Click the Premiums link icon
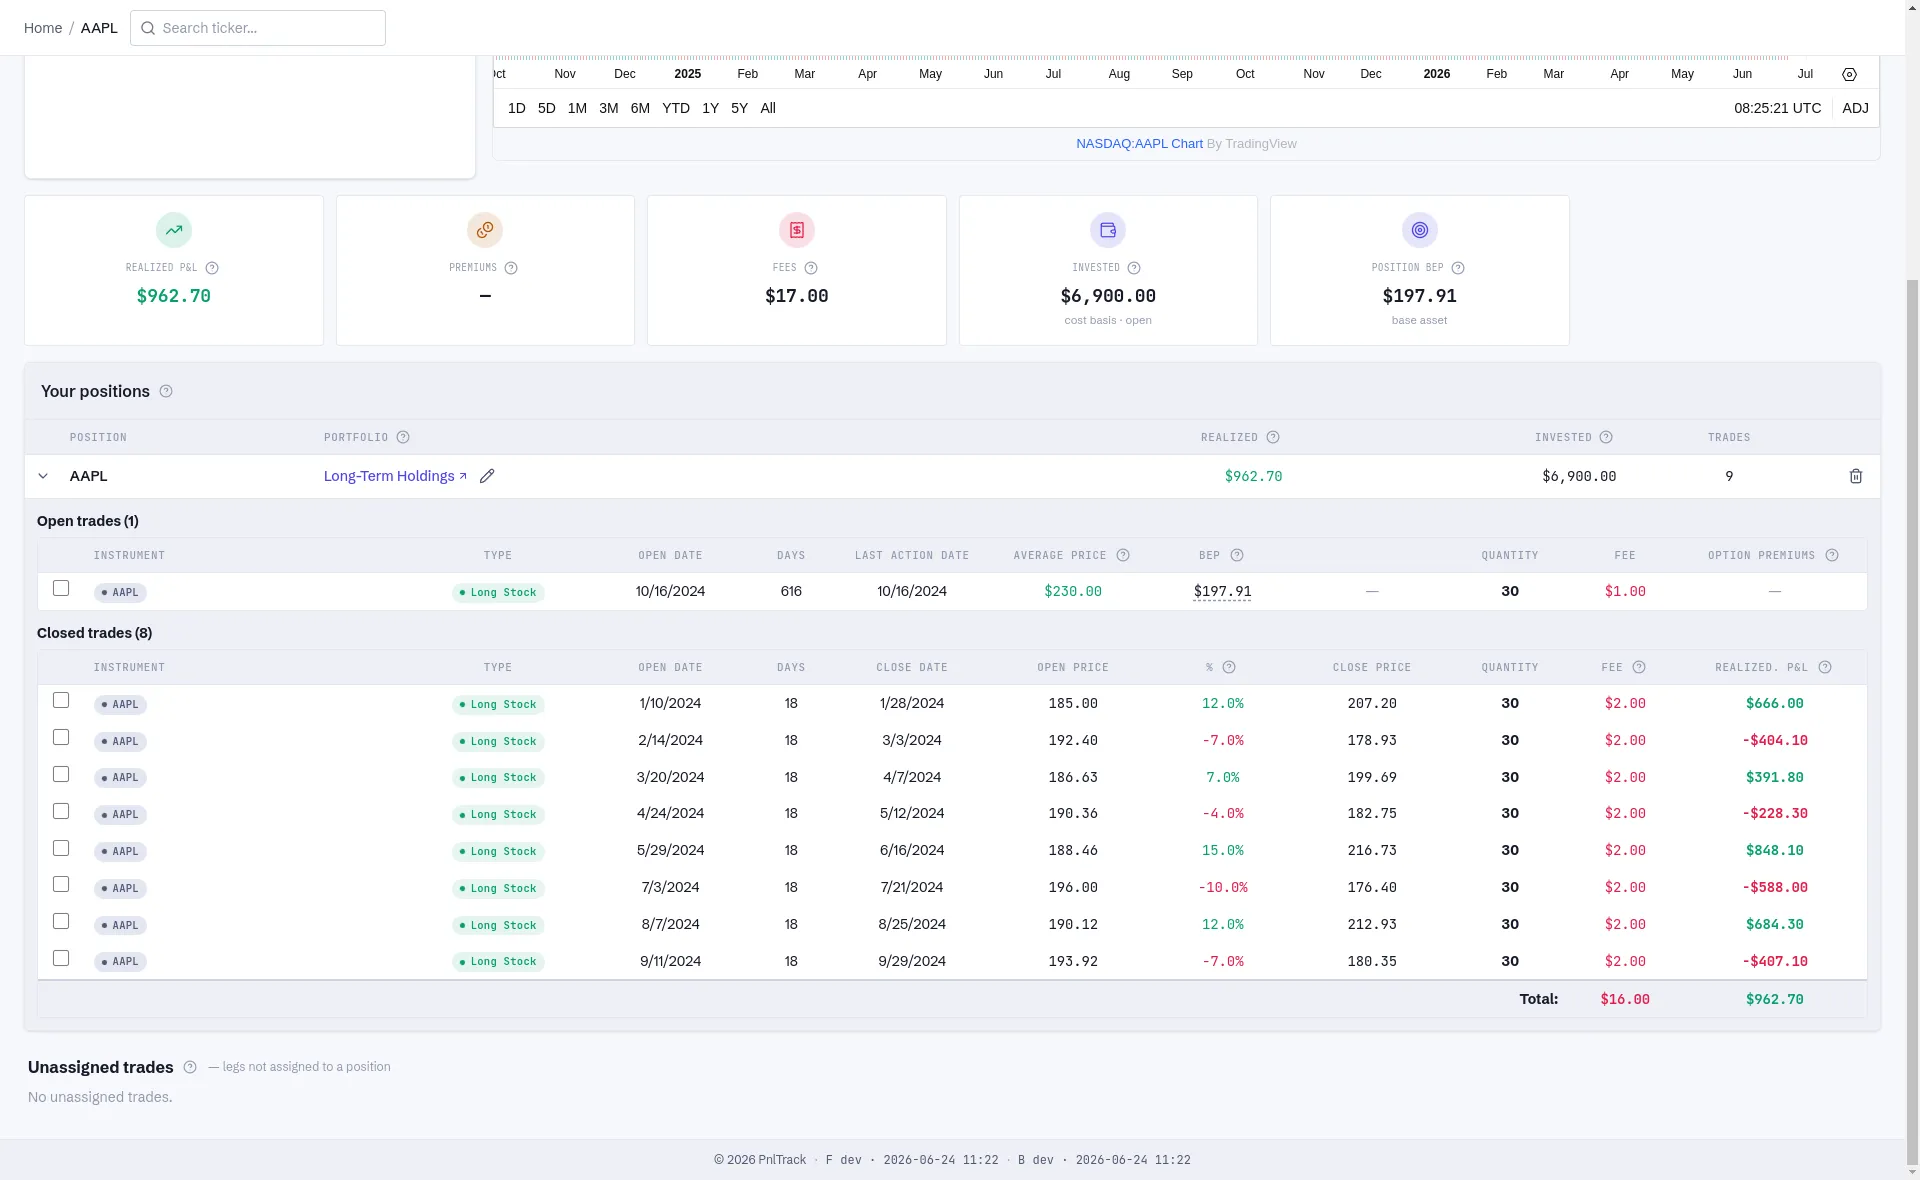The image size is (1920, 1180). pyautogui.click(x=485, y=230)
